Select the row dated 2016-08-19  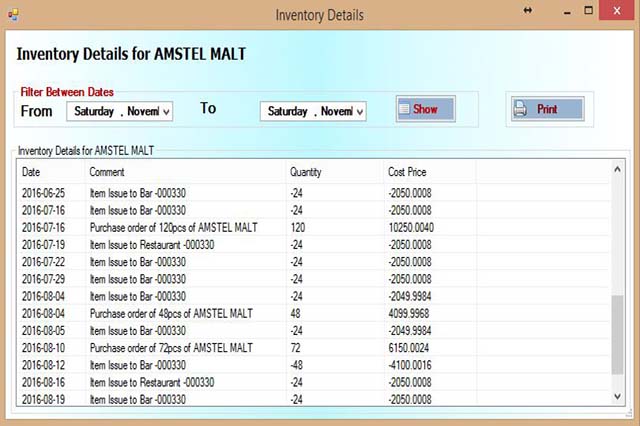point(314,399)
